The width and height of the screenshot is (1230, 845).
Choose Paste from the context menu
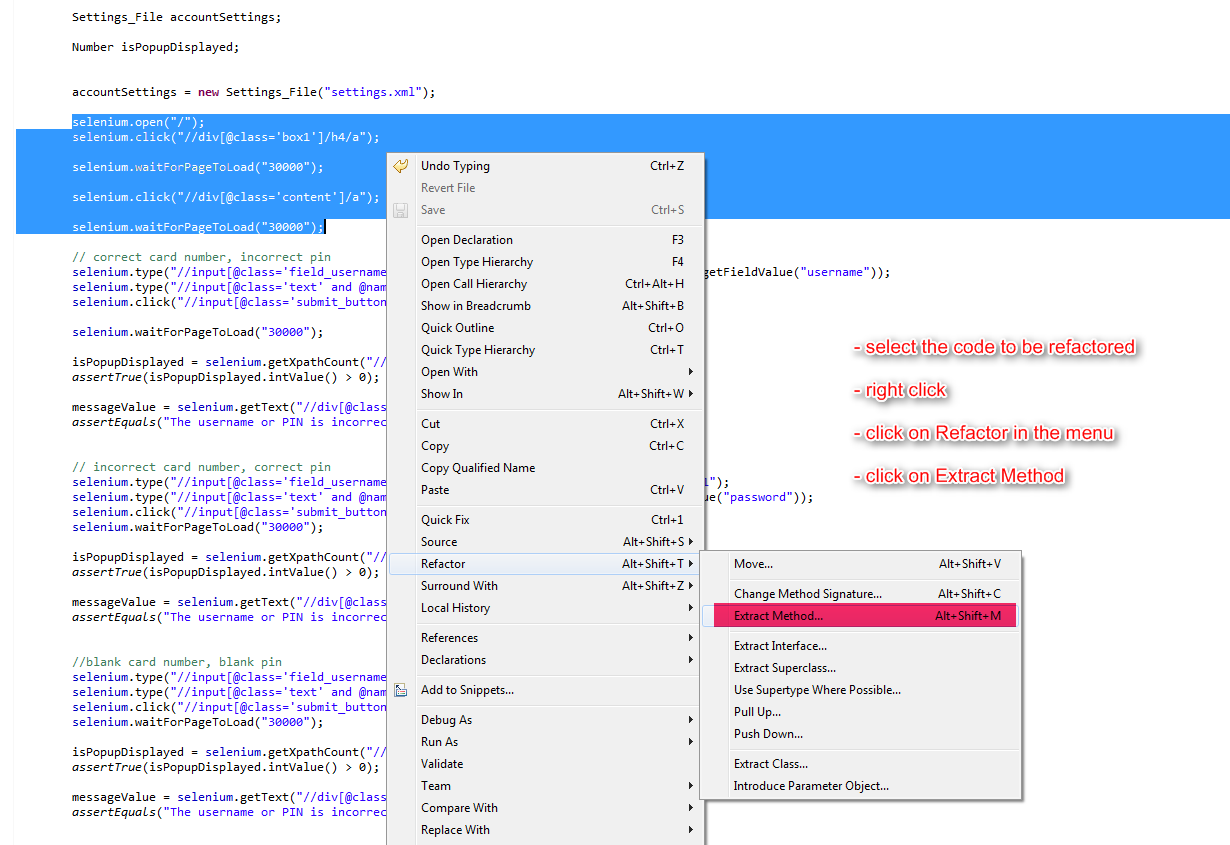tap(546, 490)
